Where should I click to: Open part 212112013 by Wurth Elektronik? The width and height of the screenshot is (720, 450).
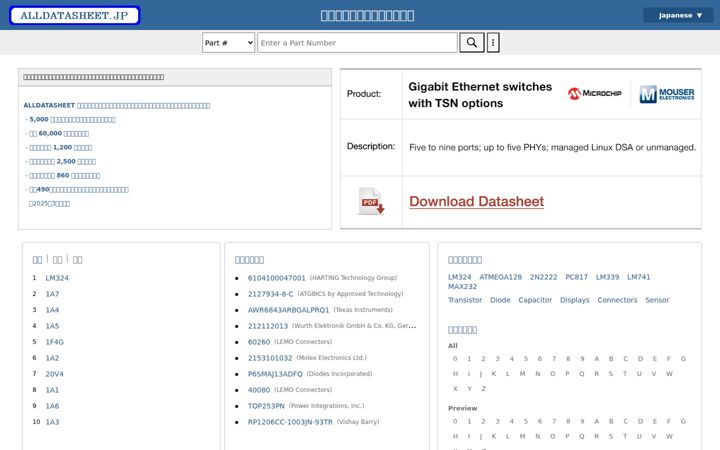[x=268, y=326]
